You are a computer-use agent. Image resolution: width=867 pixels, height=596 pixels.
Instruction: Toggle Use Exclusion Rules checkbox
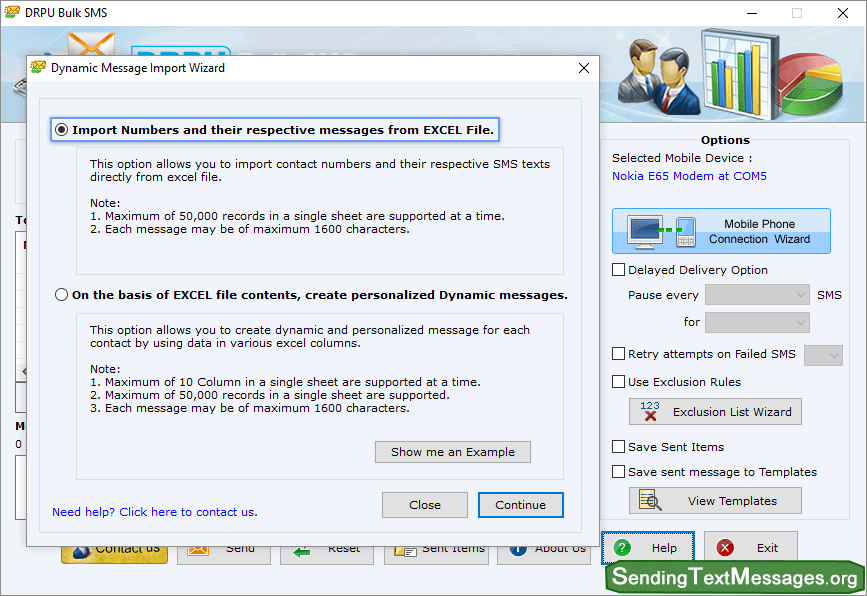pos(618,381)
